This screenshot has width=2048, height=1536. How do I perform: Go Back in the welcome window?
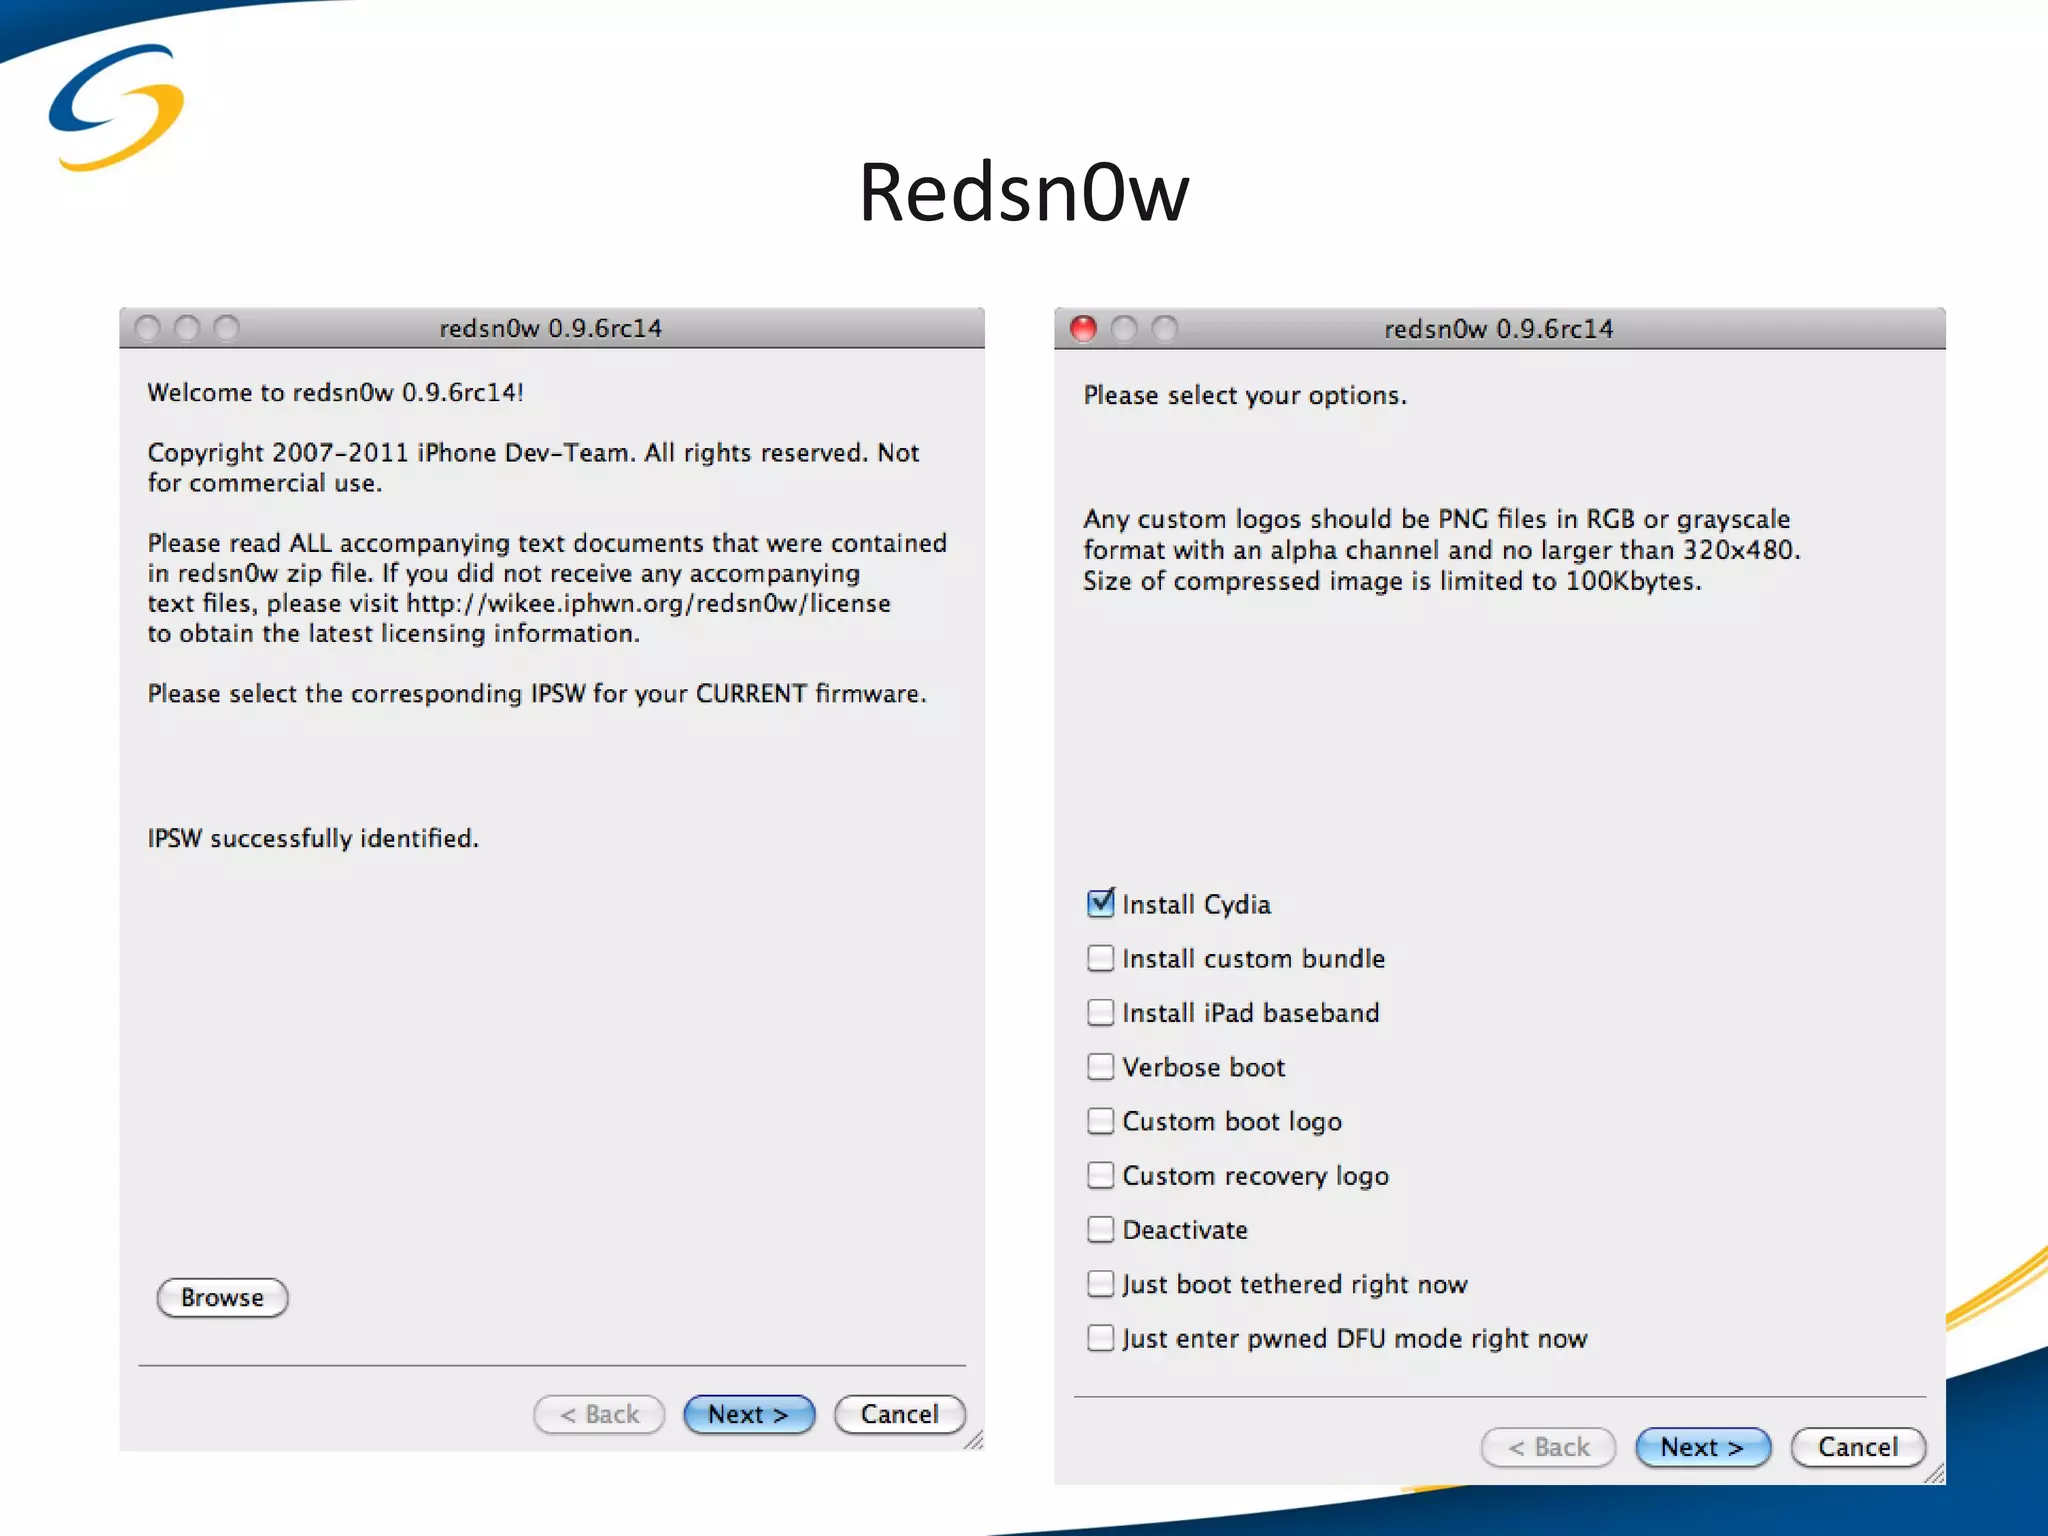(599, 1414)
